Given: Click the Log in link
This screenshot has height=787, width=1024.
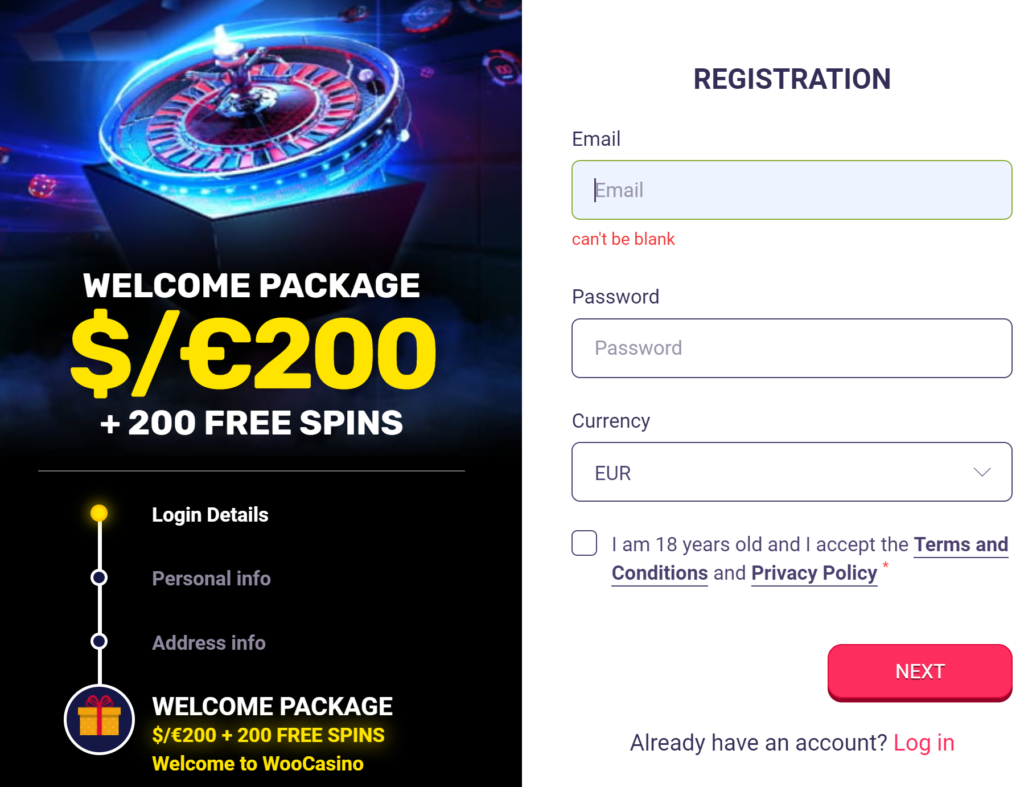Looking at the screenshot, I should [923, 743].
